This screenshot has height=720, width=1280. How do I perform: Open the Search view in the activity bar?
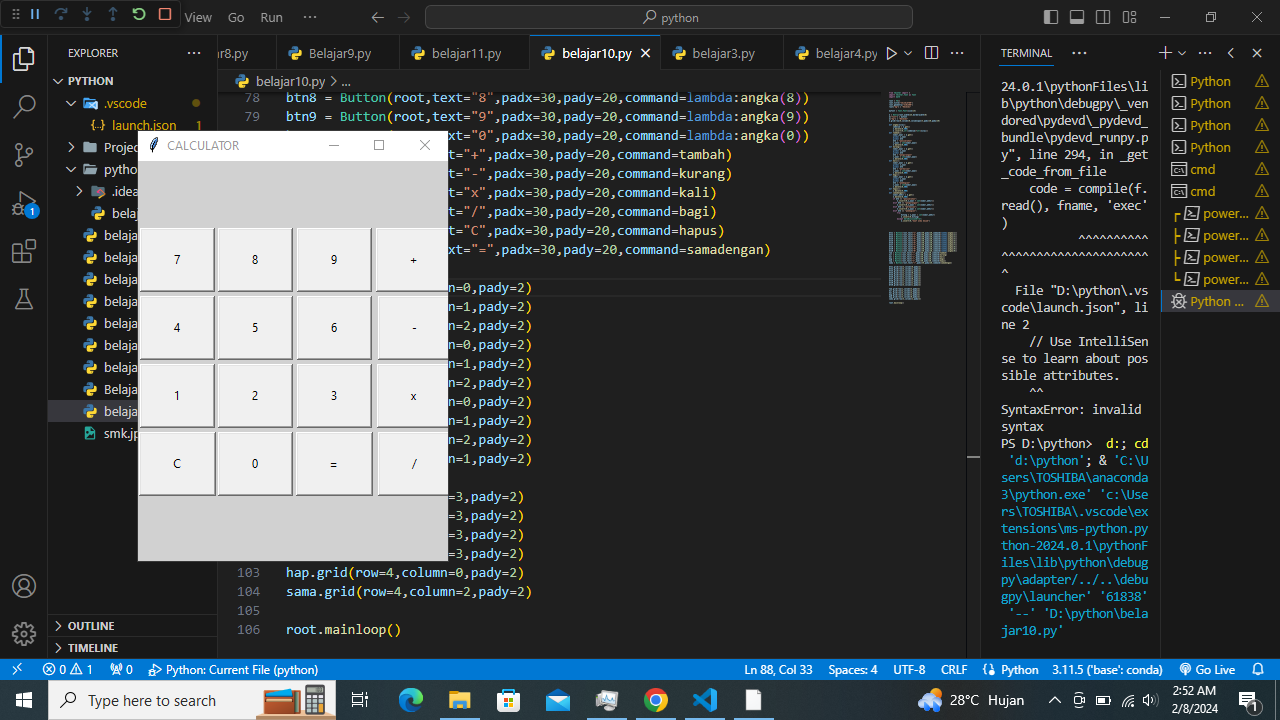(x=24, y=106)
